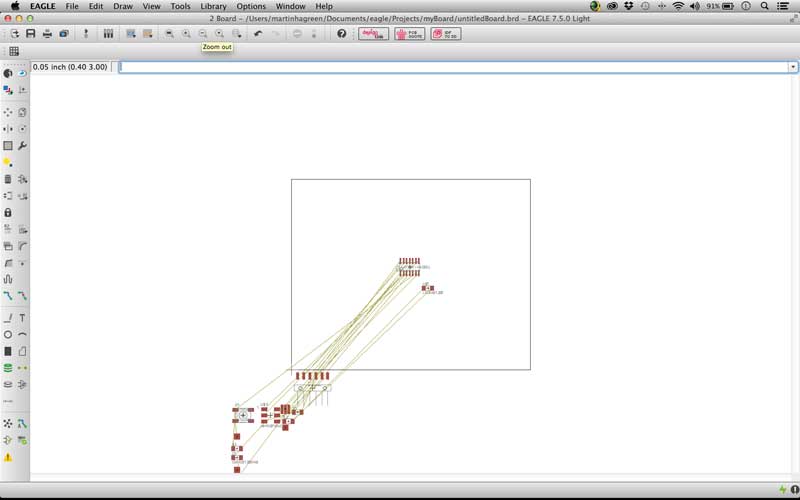Click the Go traffic-light icon
800x500 pixels.
click(x=314, y=34)
